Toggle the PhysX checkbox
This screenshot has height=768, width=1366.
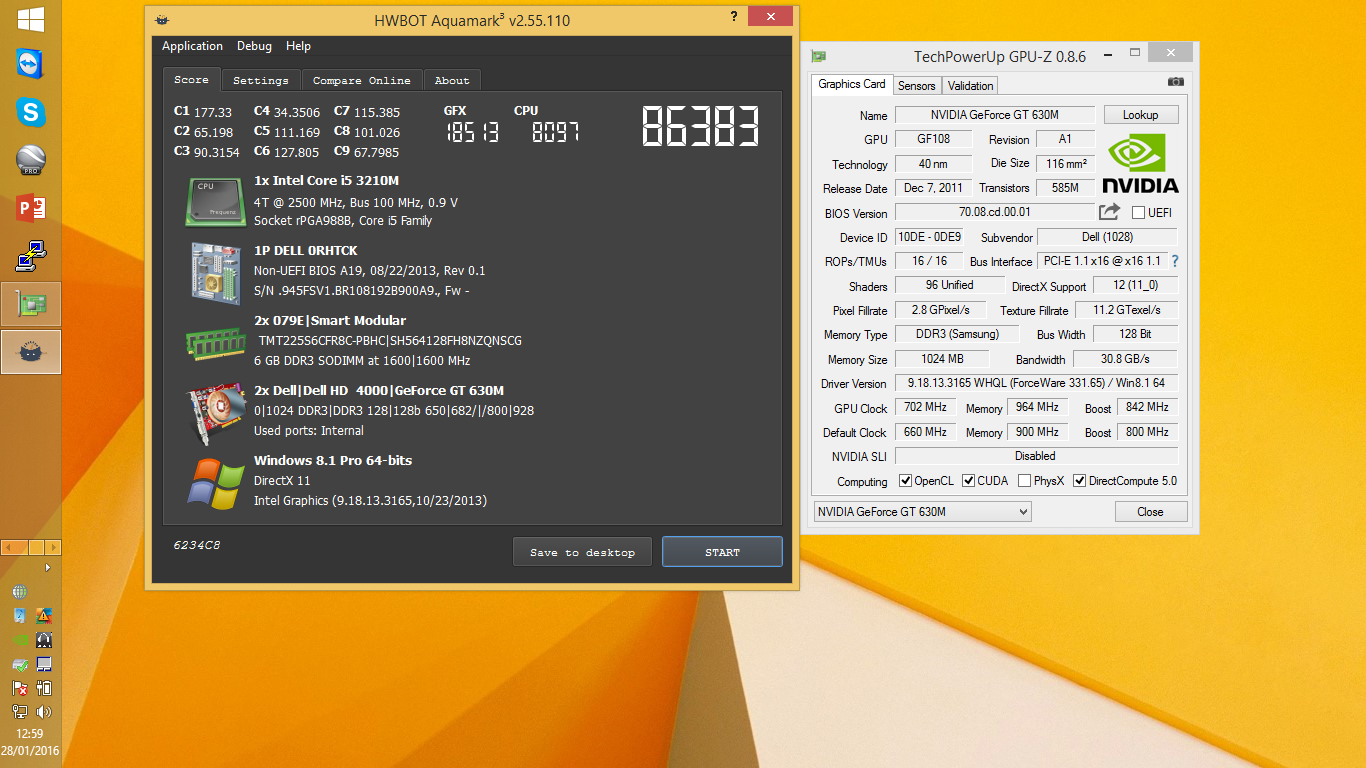click(1025, 481)
